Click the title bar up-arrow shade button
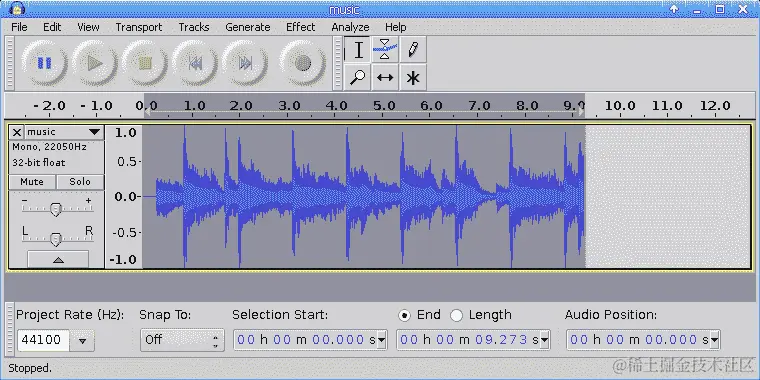Screen dimensions: 760x380 click(674, 9)
